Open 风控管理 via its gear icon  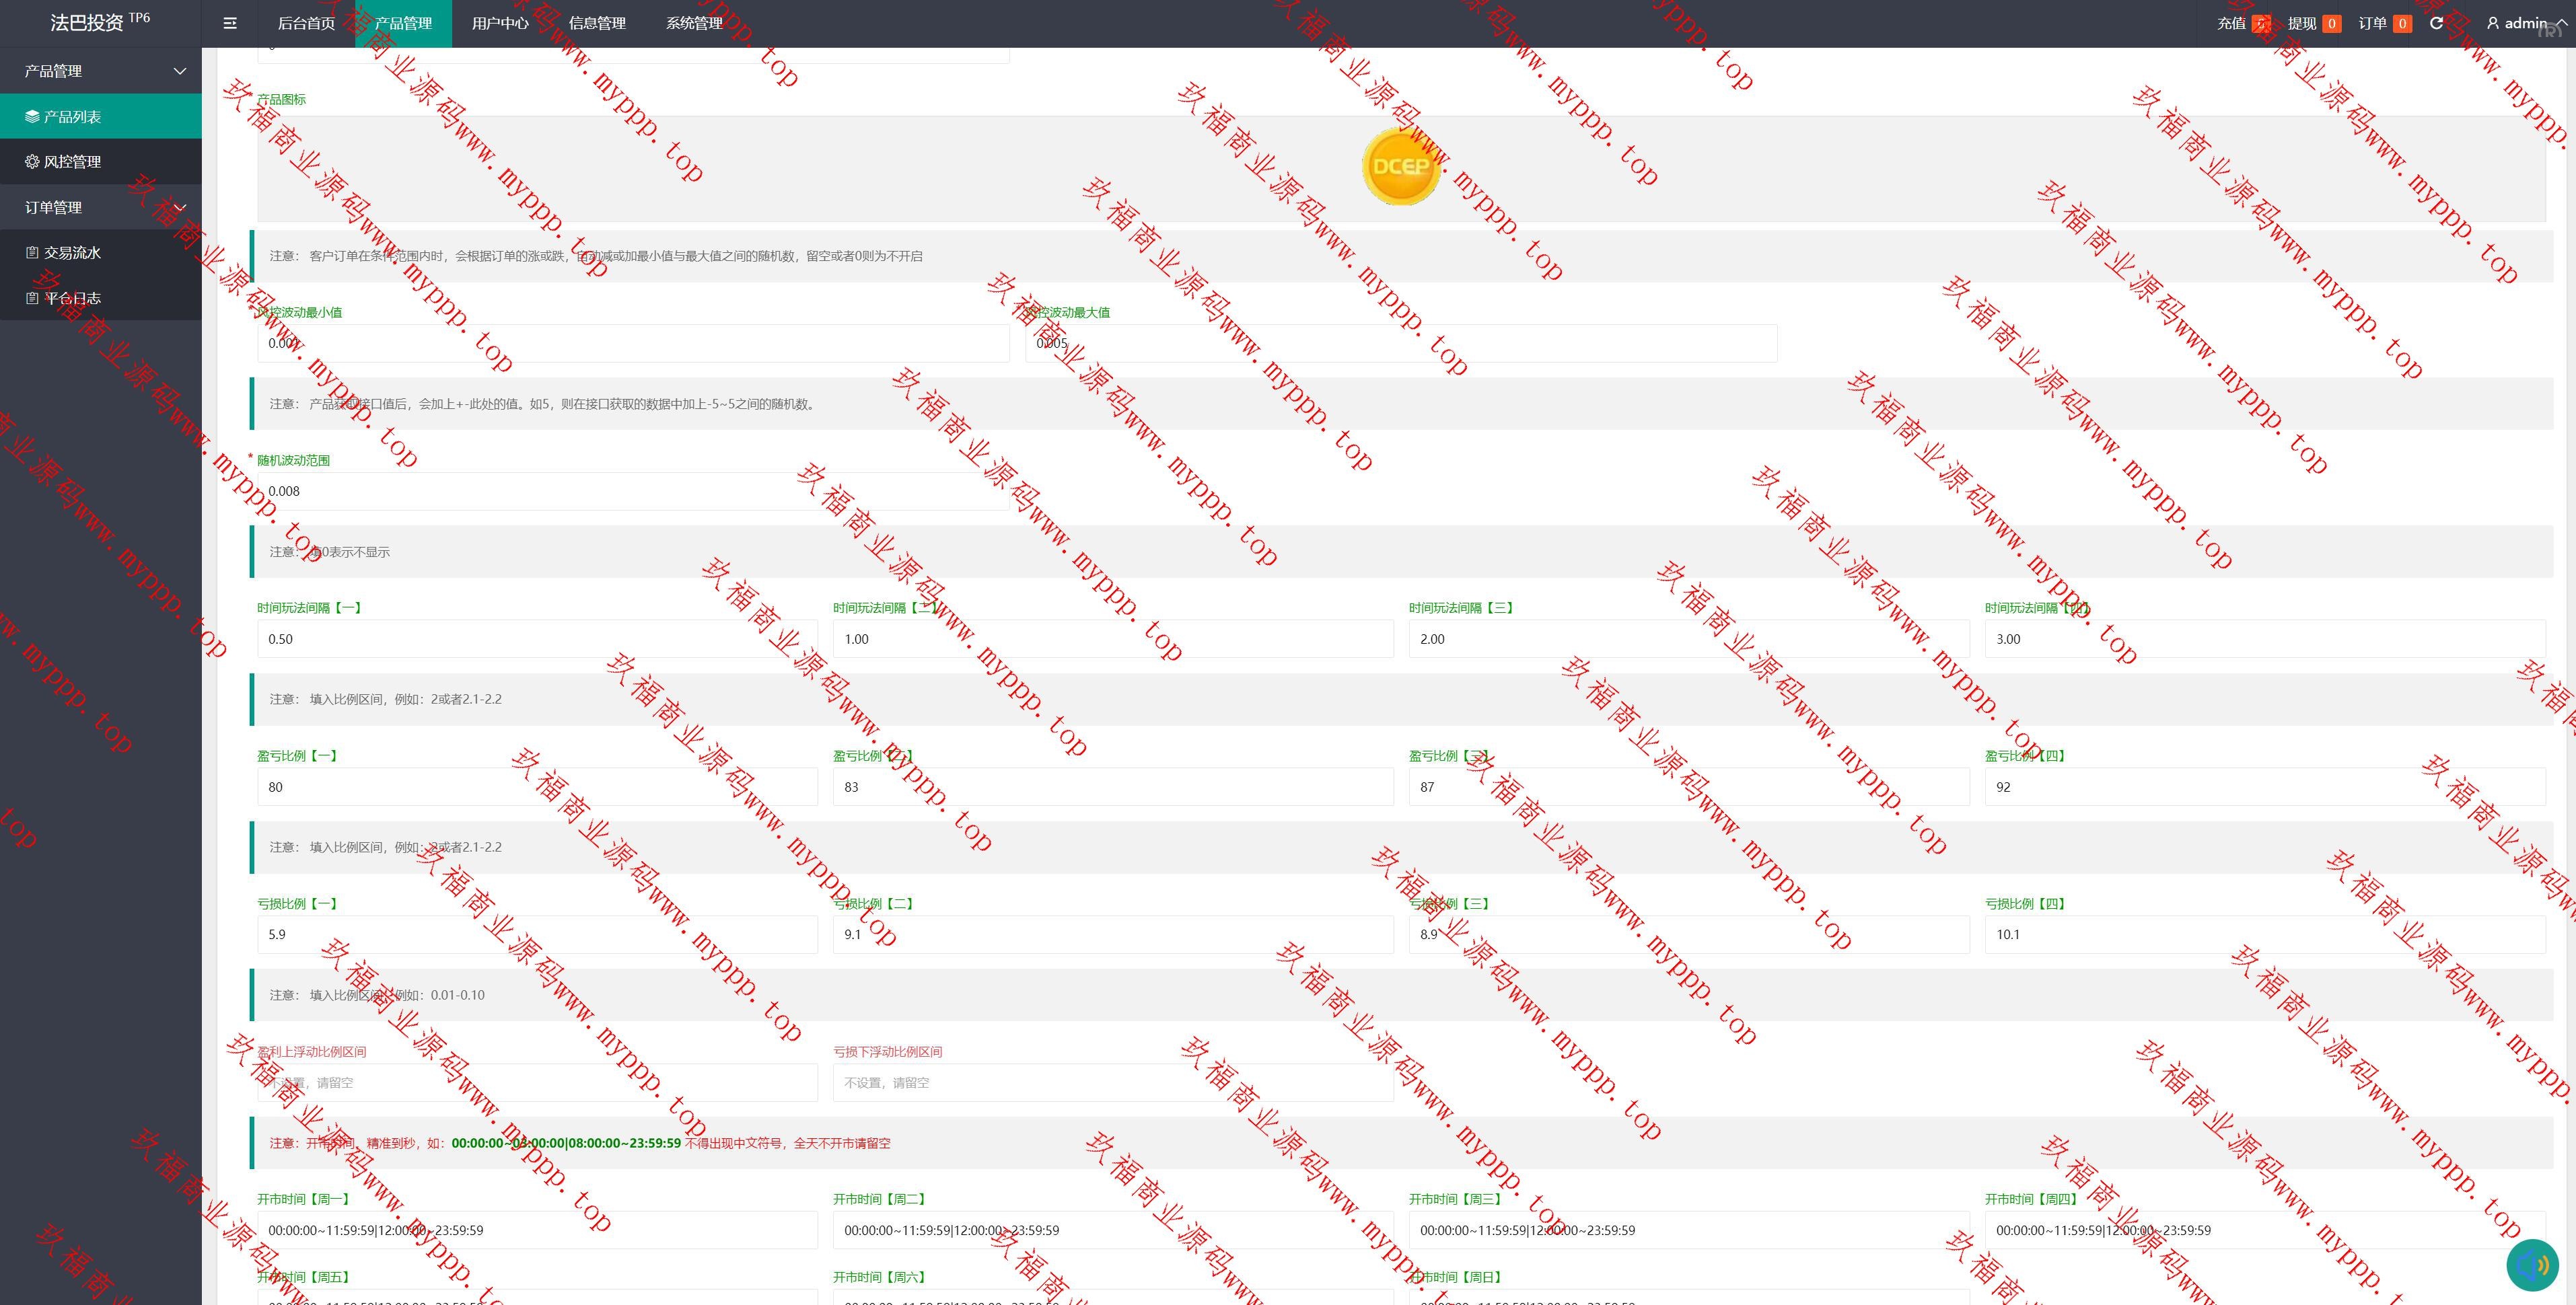pos(32,162)
